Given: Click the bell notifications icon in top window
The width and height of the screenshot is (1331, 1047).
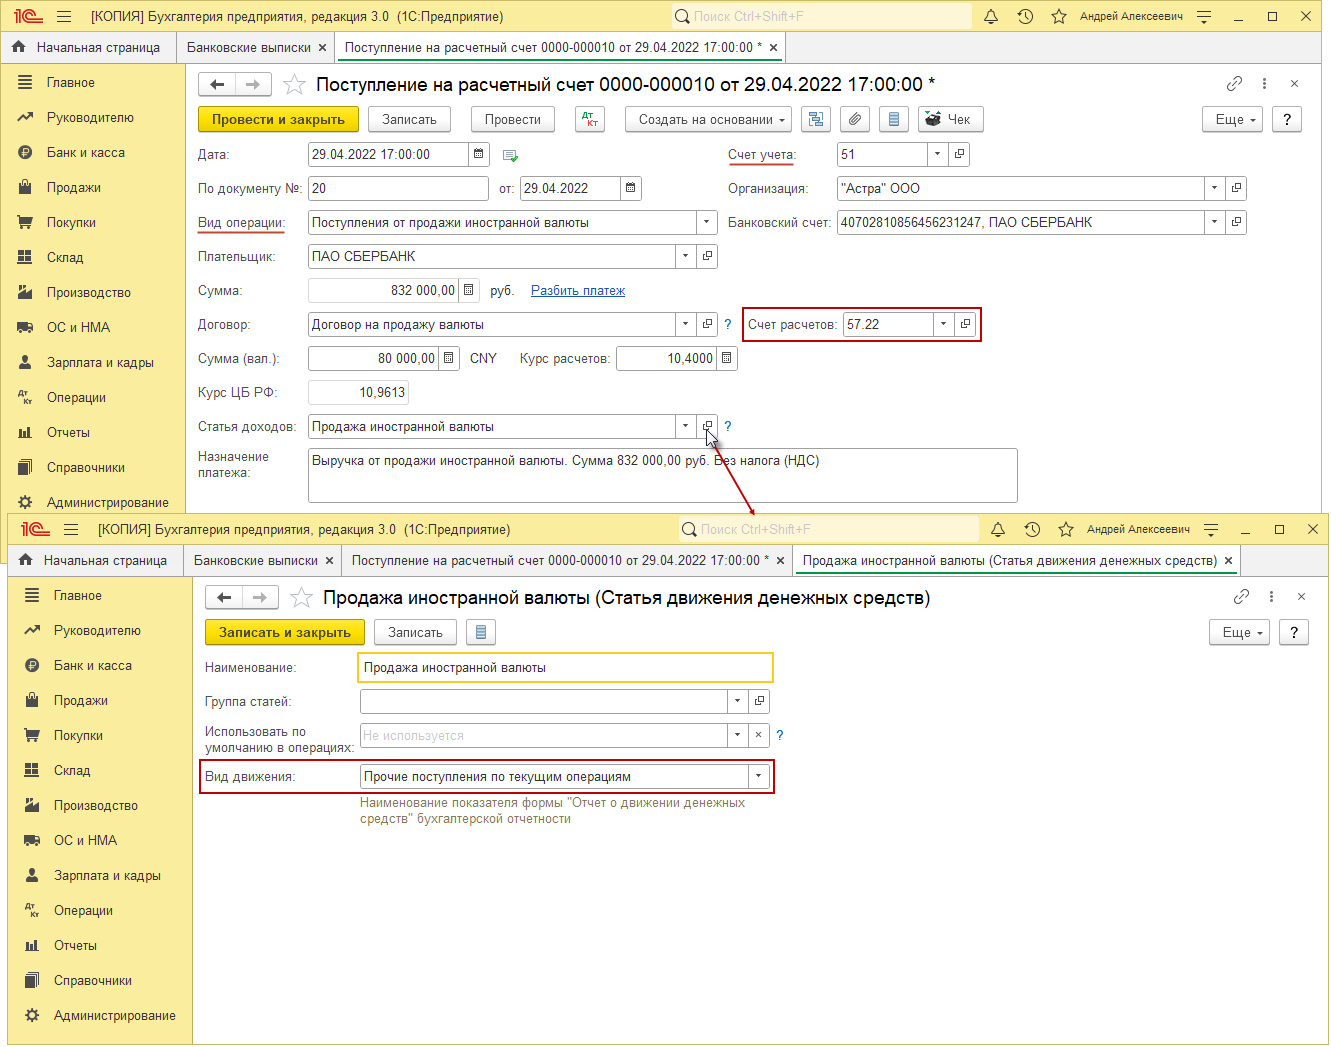Looking at the screenshot, I should point(991,16).
